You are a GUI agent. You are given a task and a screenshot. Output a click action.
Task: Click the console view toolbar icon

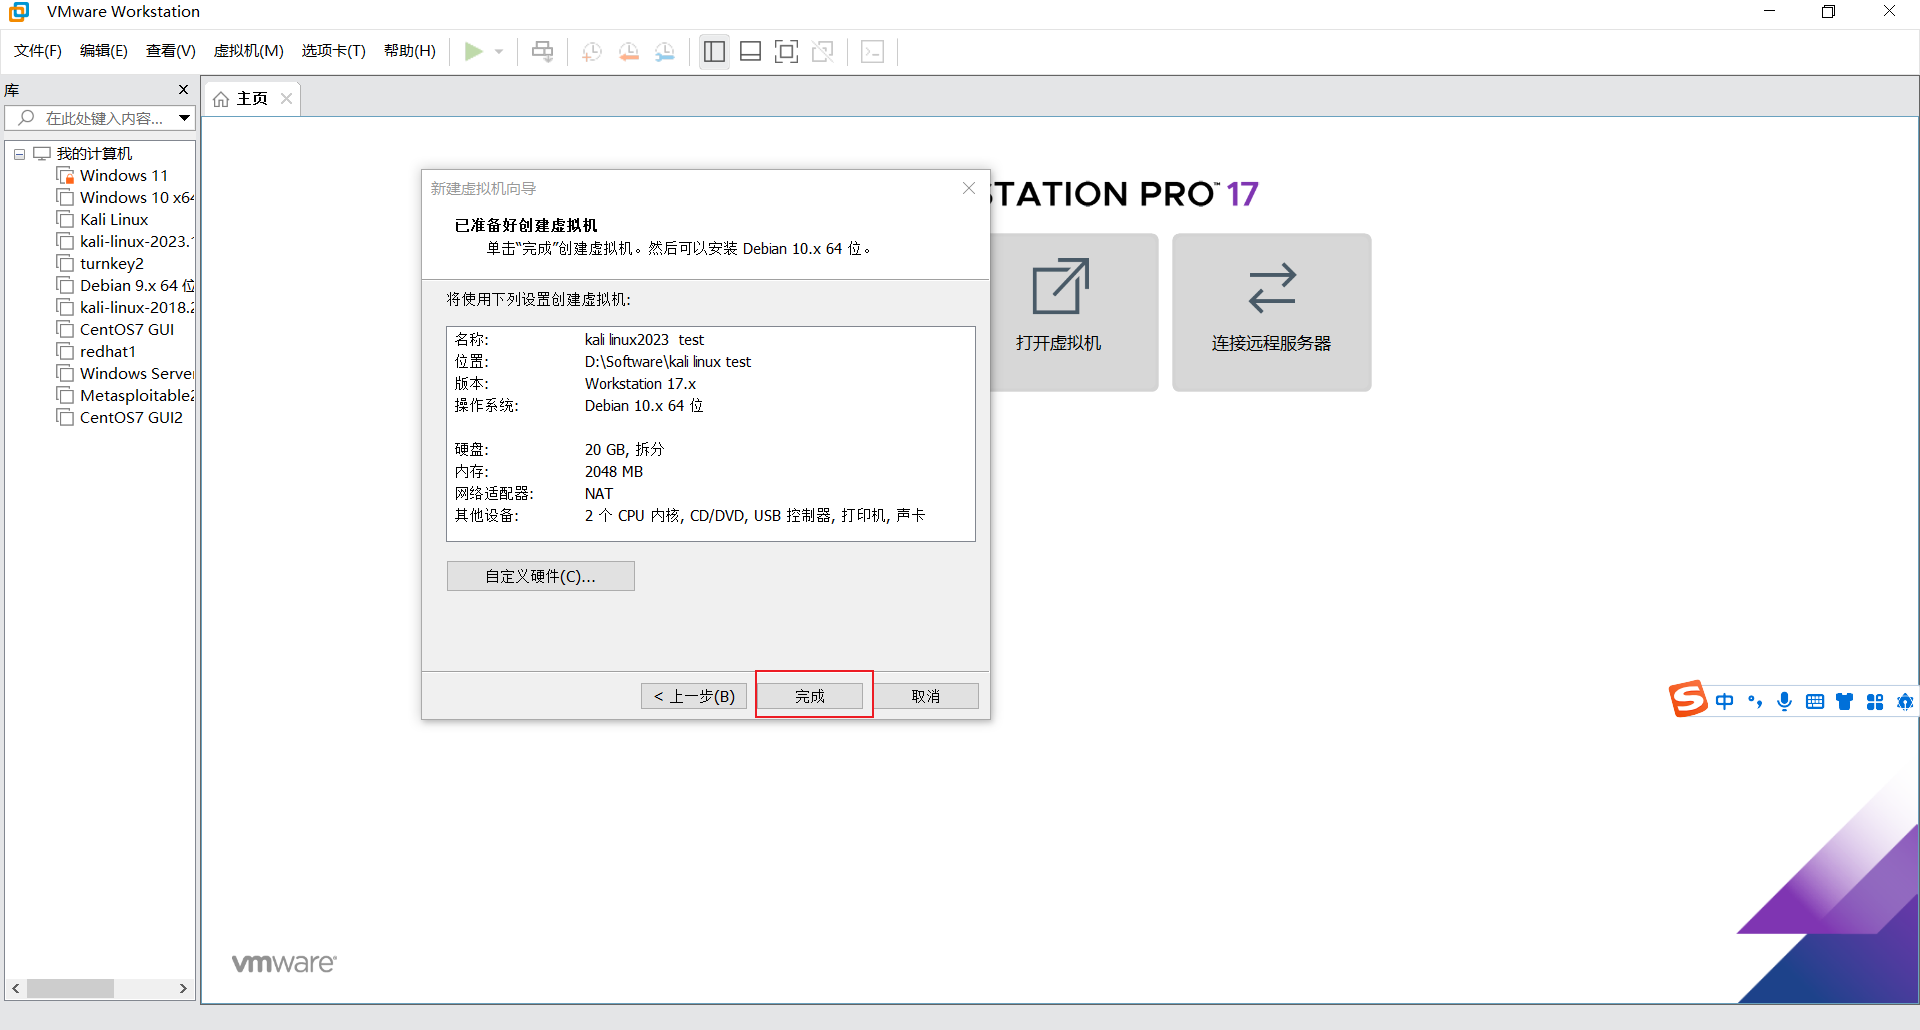coord(872,51)
